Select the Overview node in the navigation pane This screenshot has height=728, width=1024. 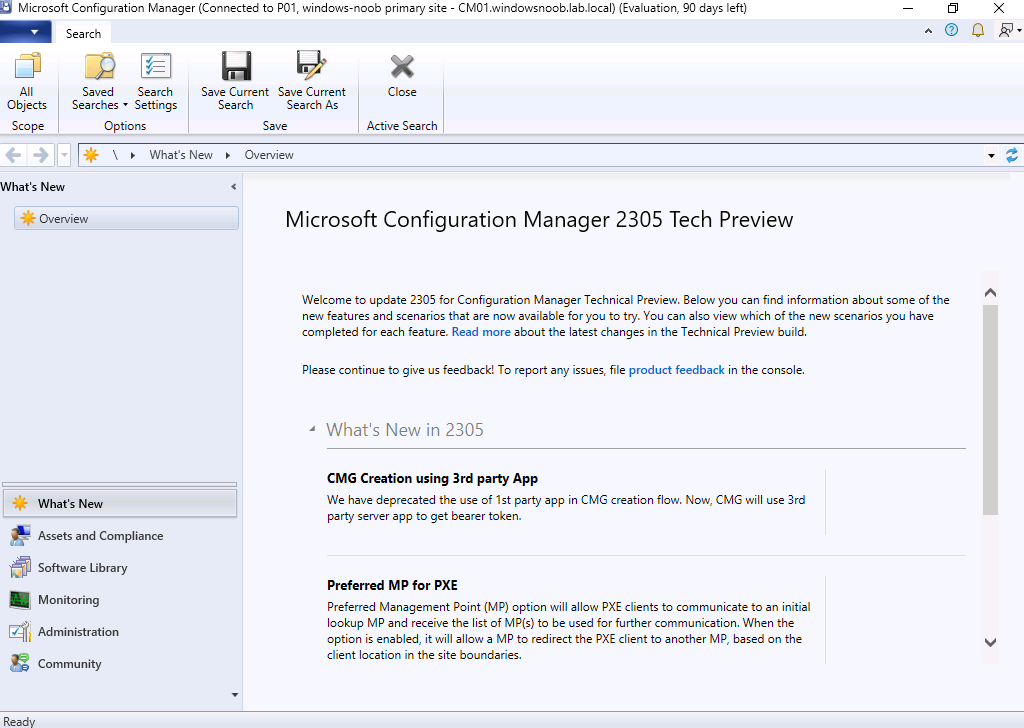[x=126, y=219]
